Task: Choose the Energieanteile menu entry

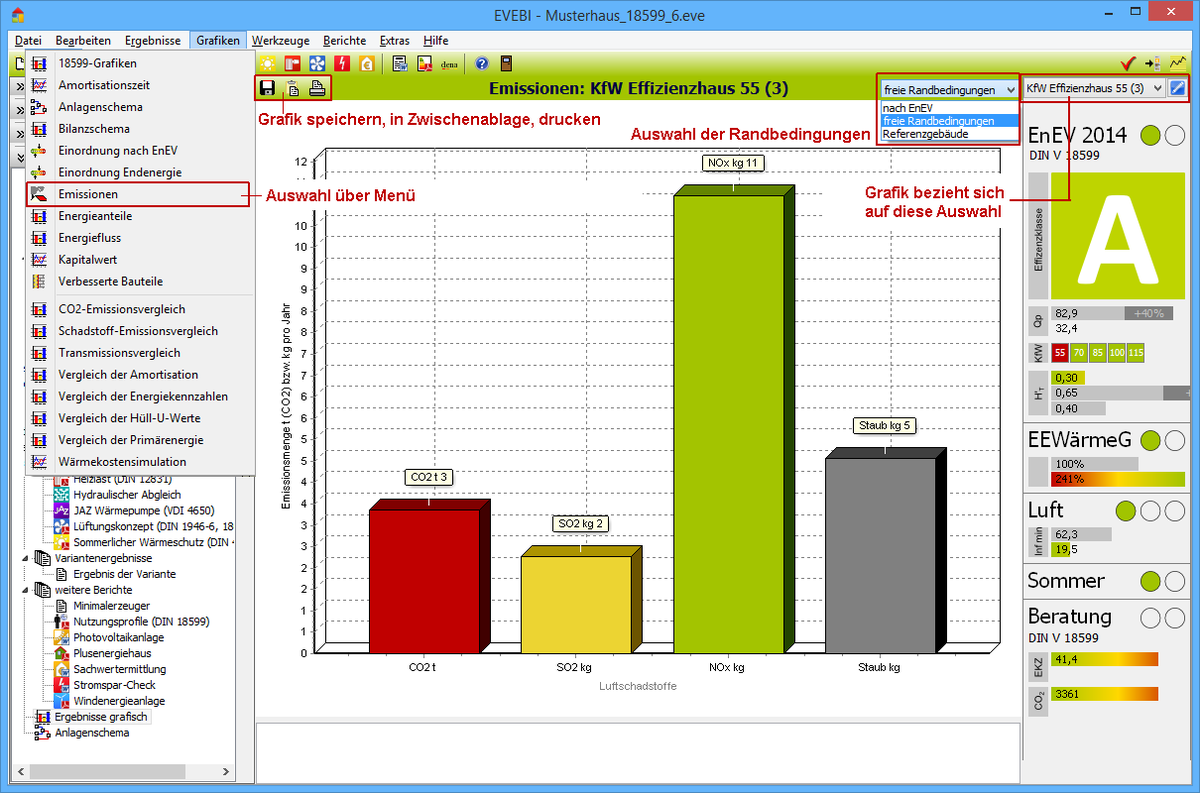Action: pos(139,216)
